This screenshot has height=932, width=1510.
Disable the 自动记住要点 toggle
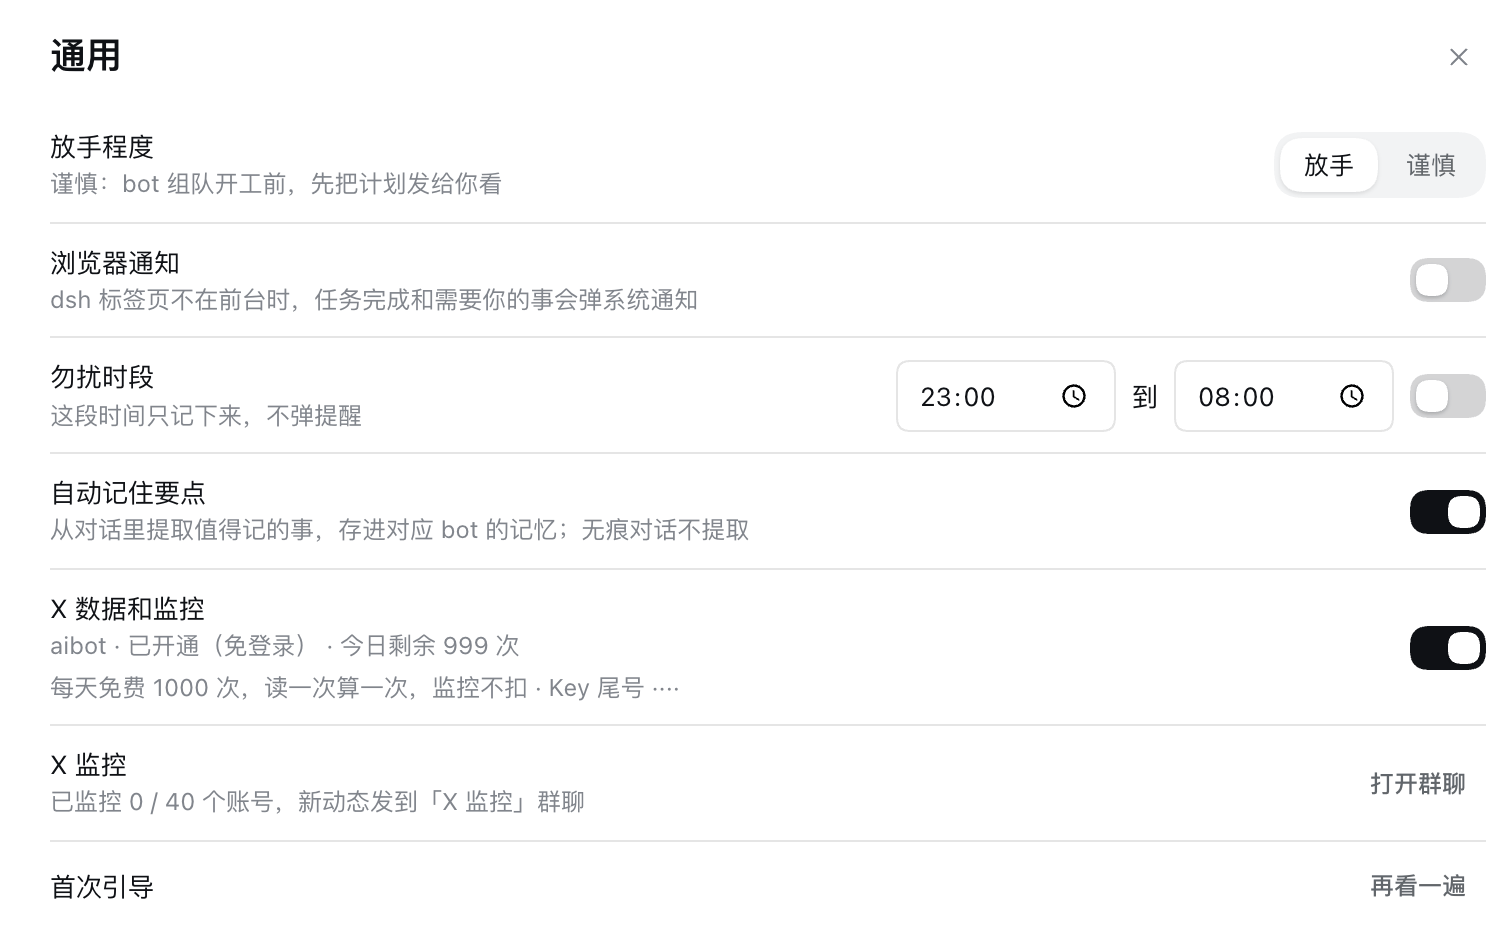pos(1447,512)
